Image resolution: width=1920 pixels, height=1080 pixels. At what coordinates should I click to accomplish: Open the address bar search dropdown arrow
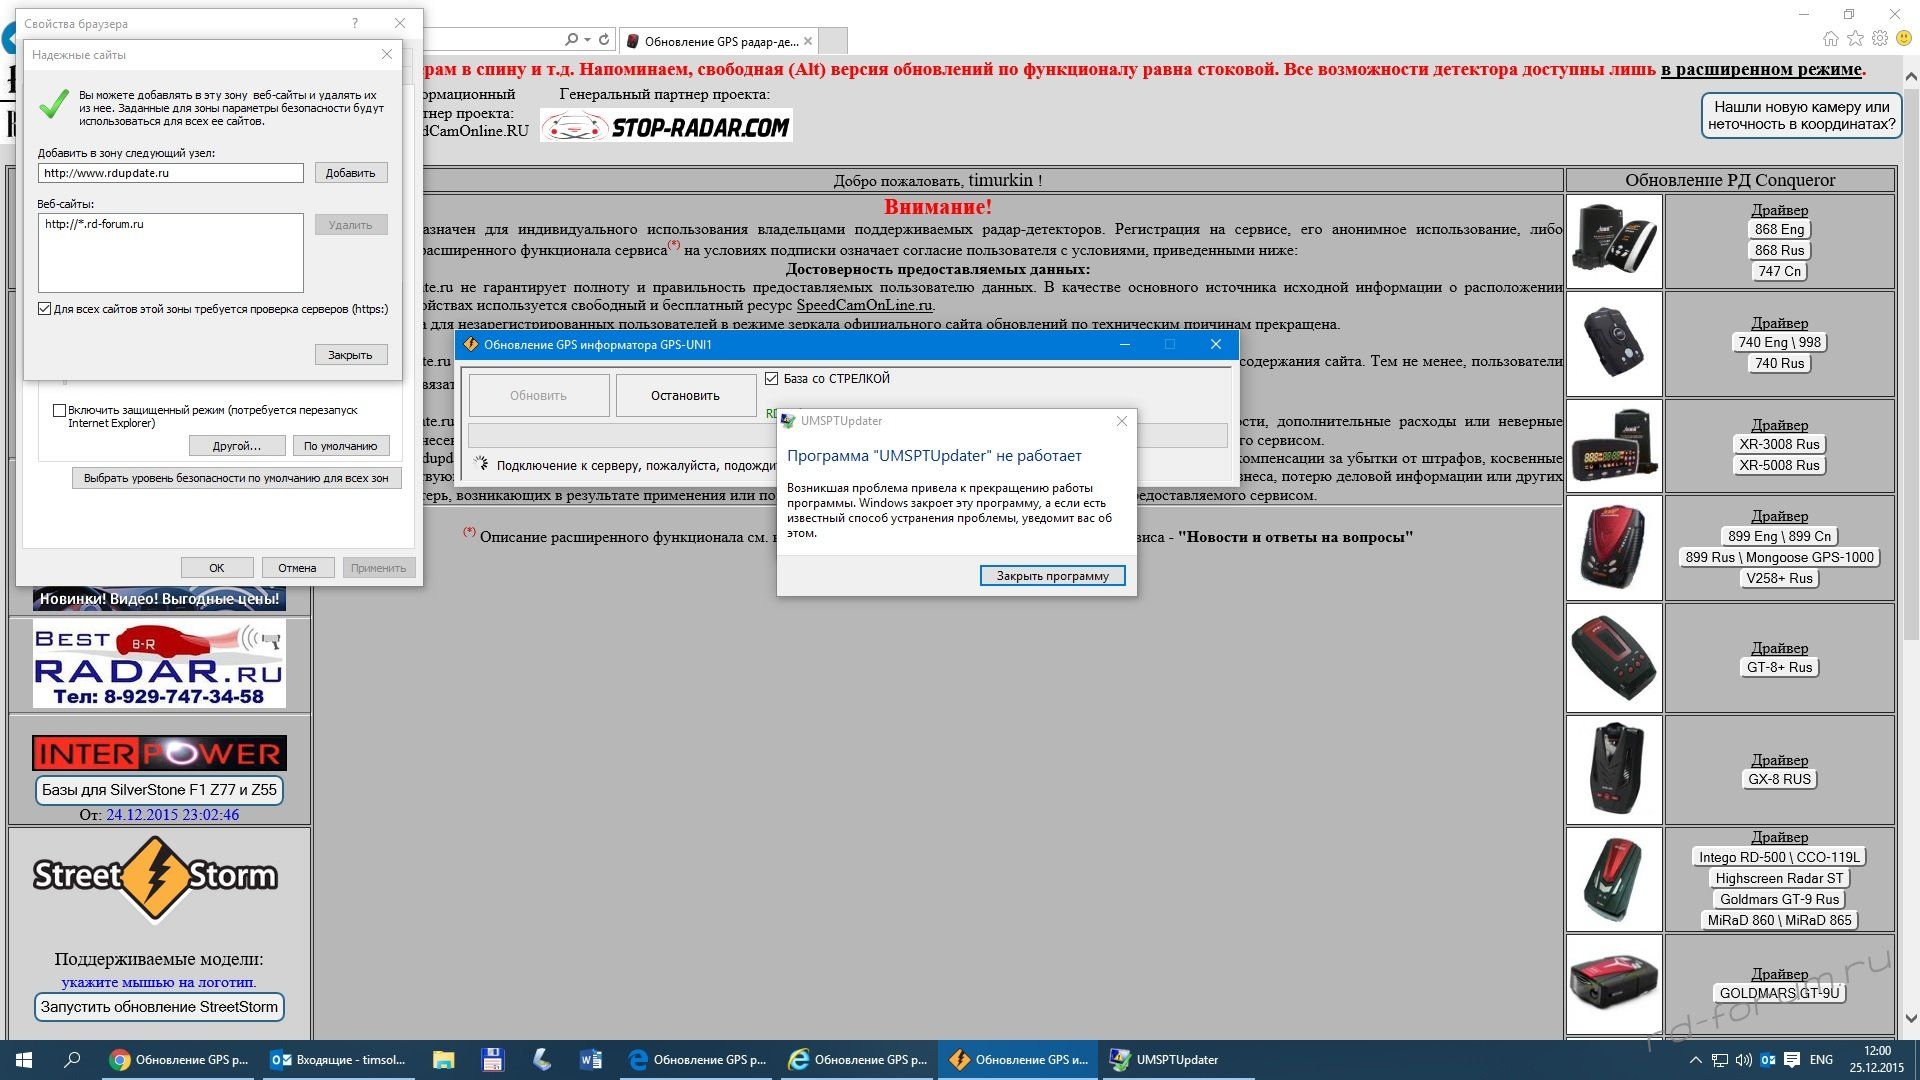587,40
